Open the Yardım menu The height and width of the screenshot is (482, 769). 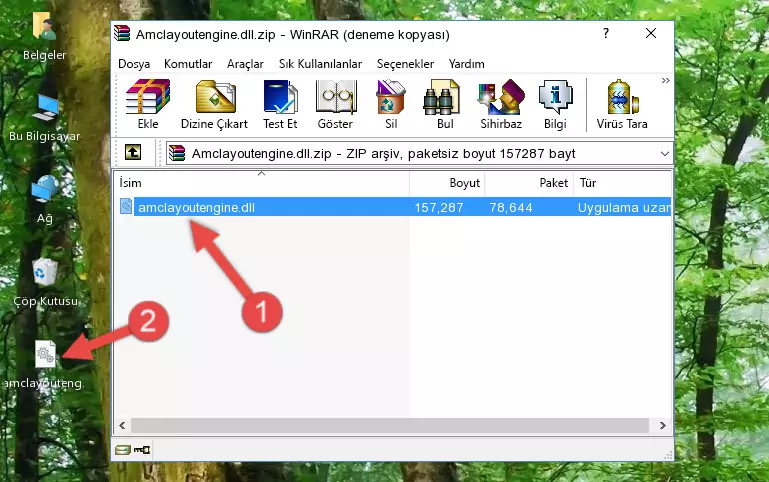tap(466, 64)
